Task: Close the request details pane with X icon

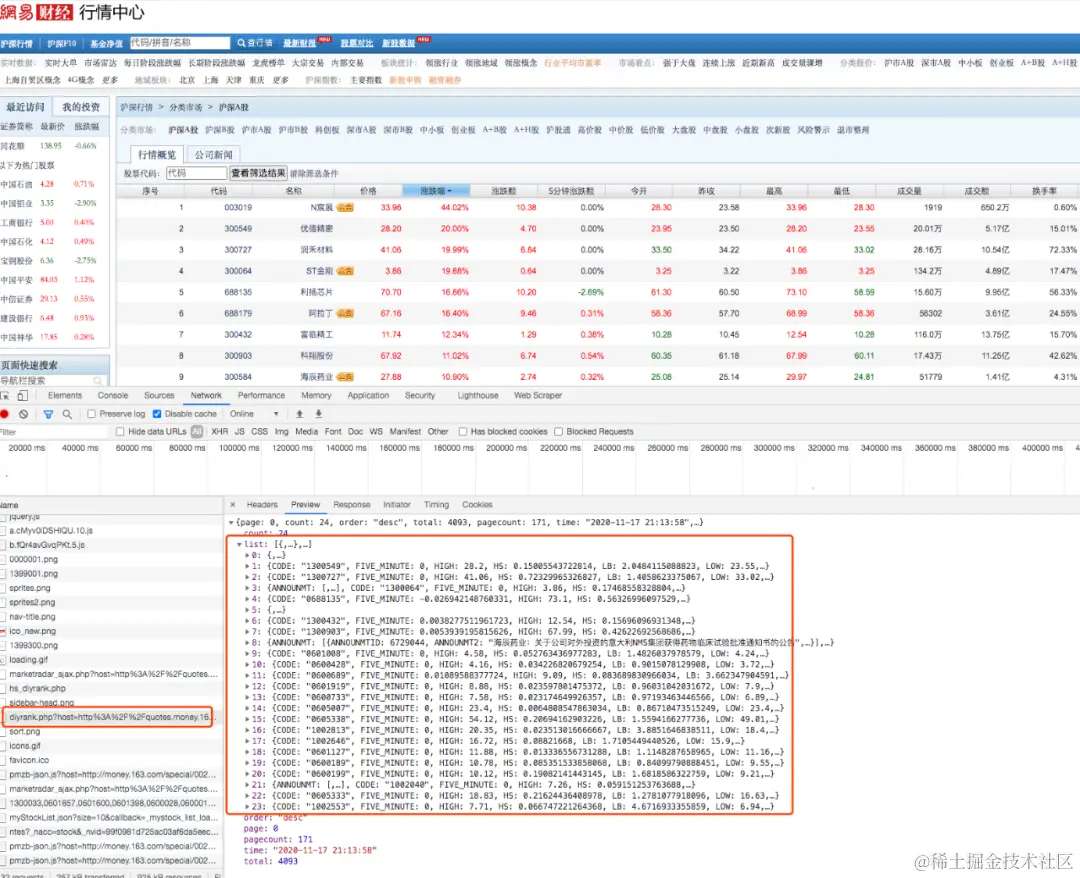Action: 233,505
